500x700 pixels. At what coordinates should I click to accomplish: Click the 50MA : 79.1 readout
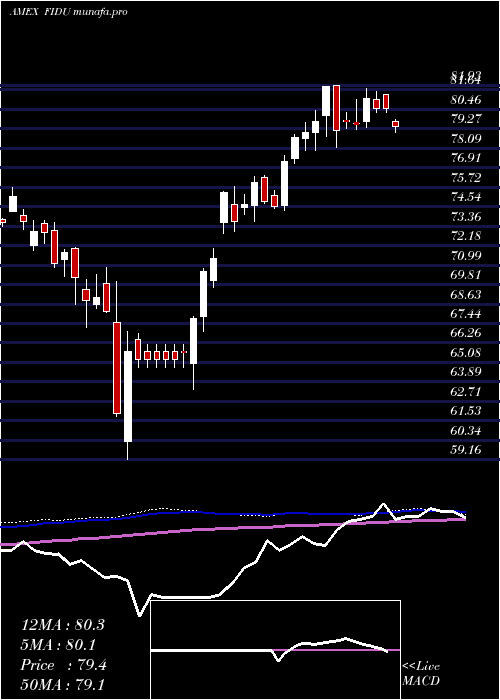click(62, 685)
